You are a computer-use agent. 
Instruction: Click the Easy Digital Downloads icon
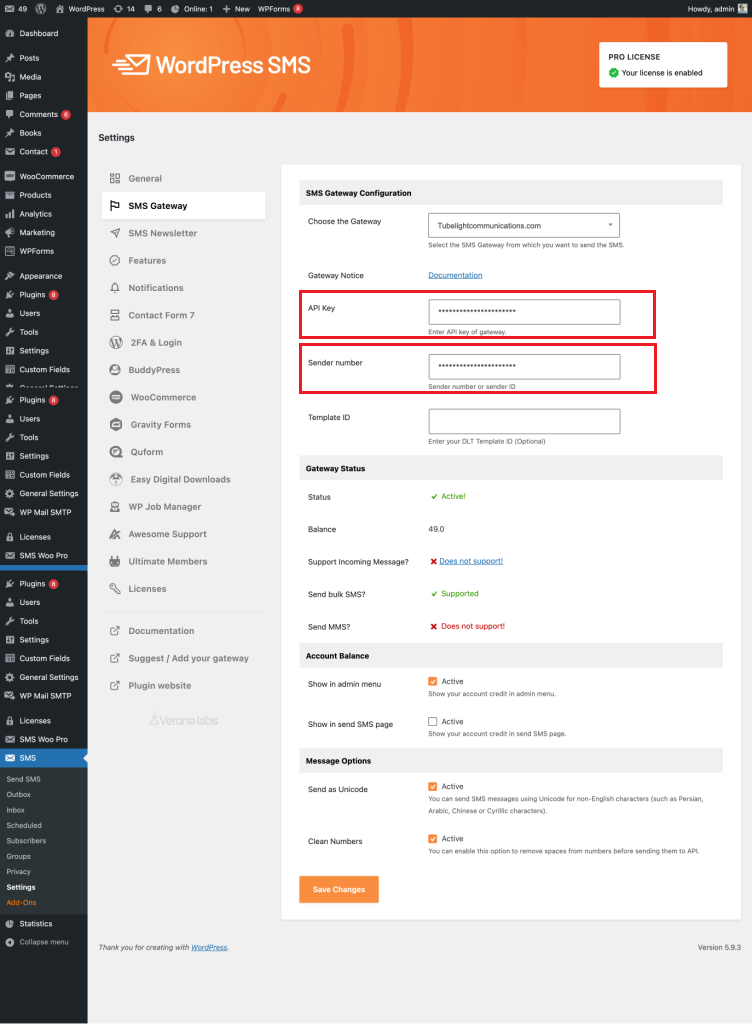[x=116, y=479]
